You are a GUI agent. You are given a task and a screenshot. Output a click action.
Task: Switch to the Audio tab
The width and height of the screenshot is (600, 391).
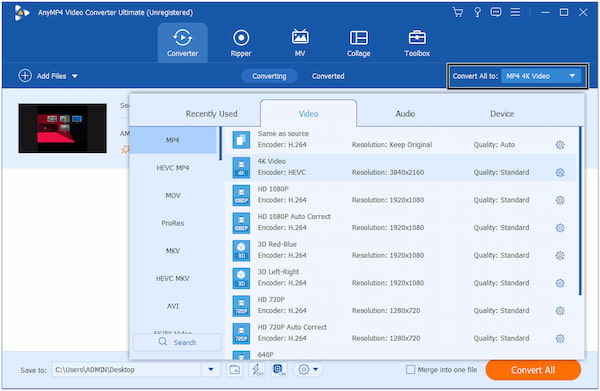pos(405,114)
